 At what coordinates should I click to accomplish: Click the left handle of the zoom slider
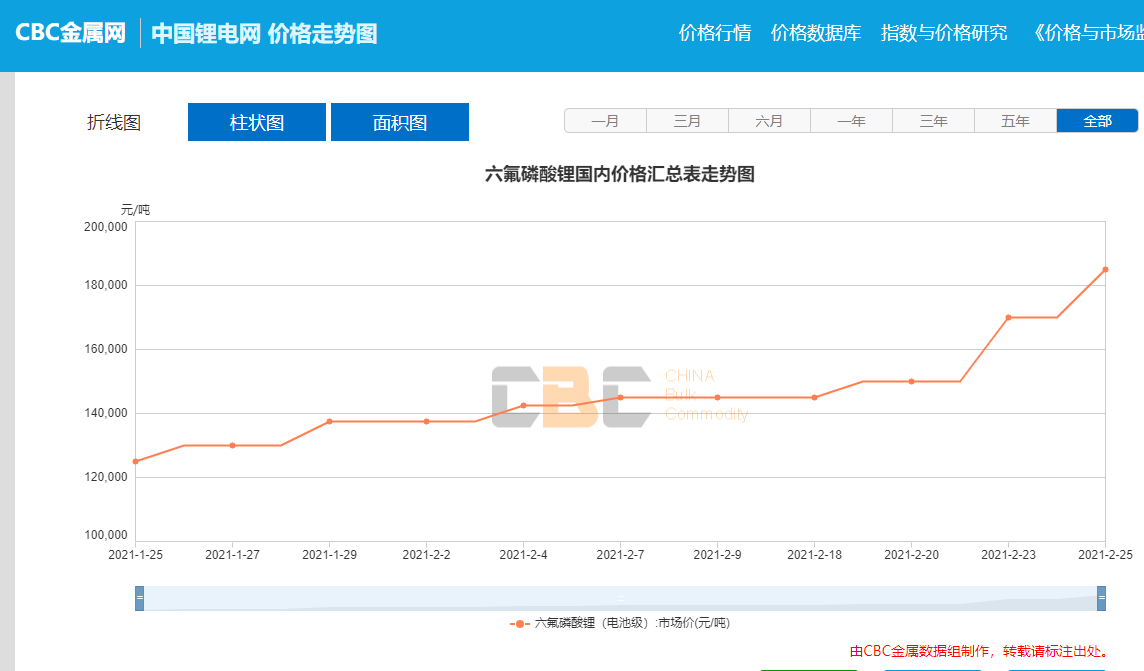point(139,598)
